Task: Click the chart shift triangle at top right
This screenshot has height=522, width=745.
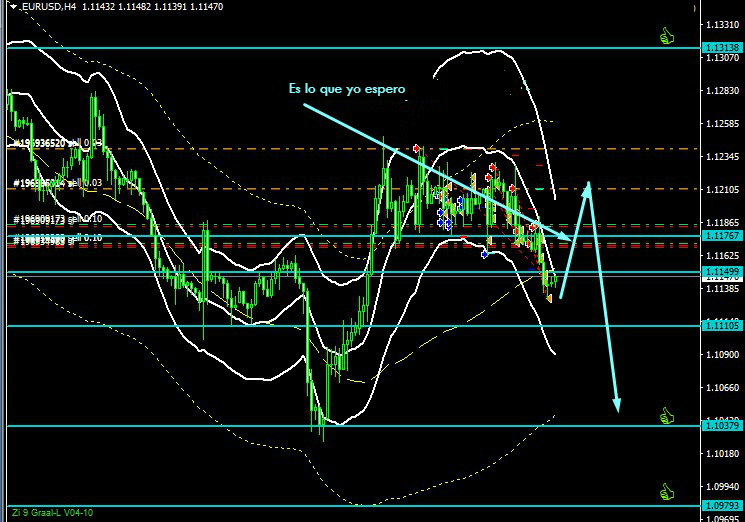Action: tap(692, 7)
